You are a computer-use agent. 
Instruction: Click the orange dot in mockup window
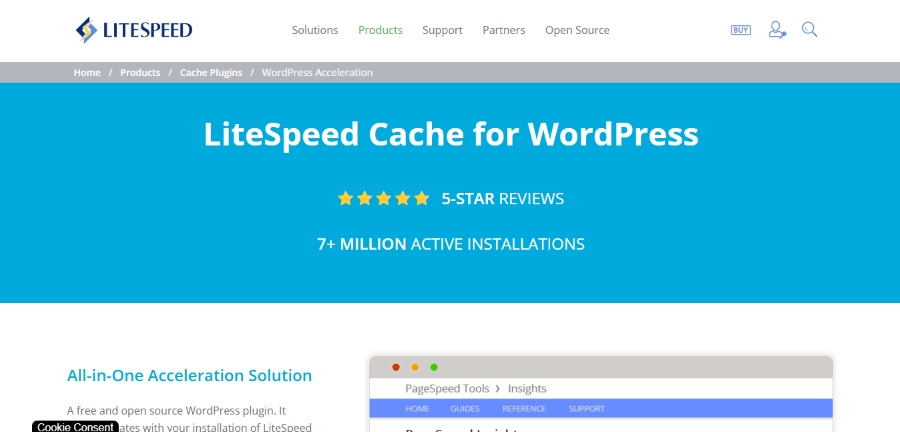(415, 367)
